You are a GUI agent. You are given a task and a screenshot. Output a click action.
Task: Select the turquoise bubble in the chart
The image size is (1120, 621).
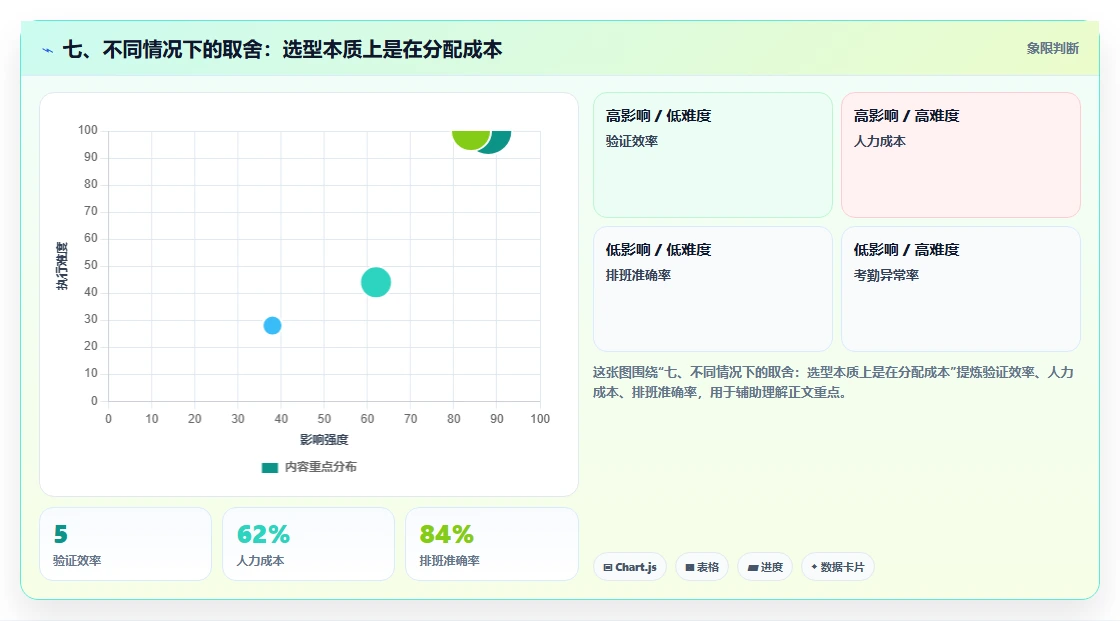(376, 282)
